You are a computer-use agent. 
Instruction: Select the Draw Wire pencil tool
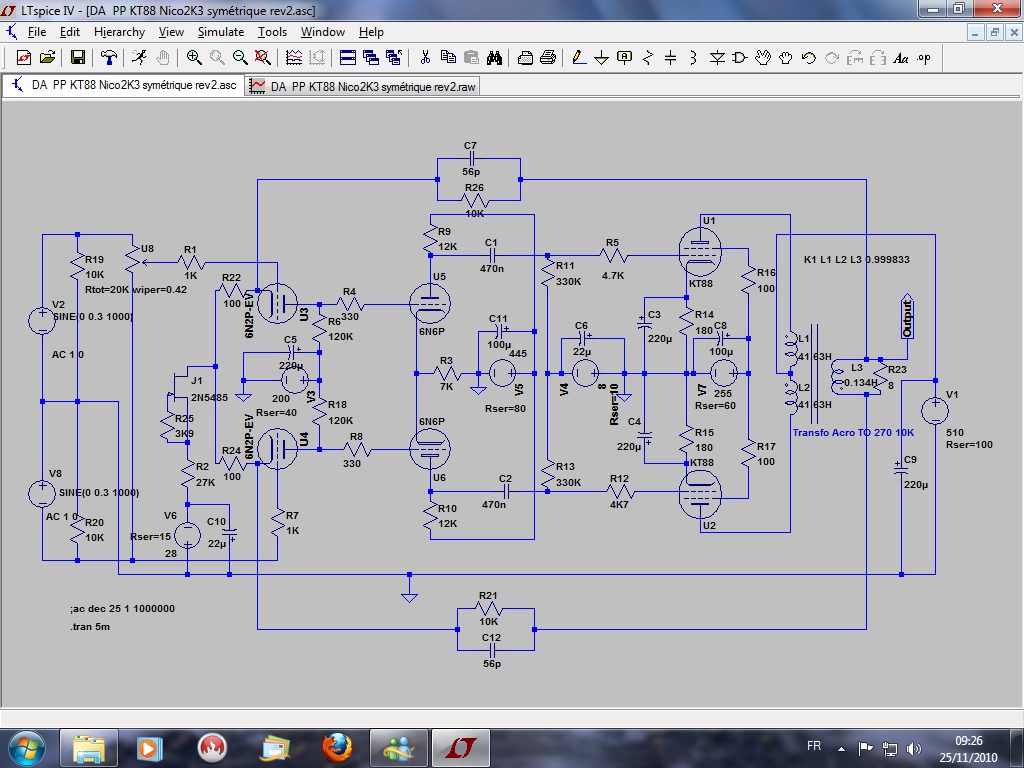tap(579, 58)
